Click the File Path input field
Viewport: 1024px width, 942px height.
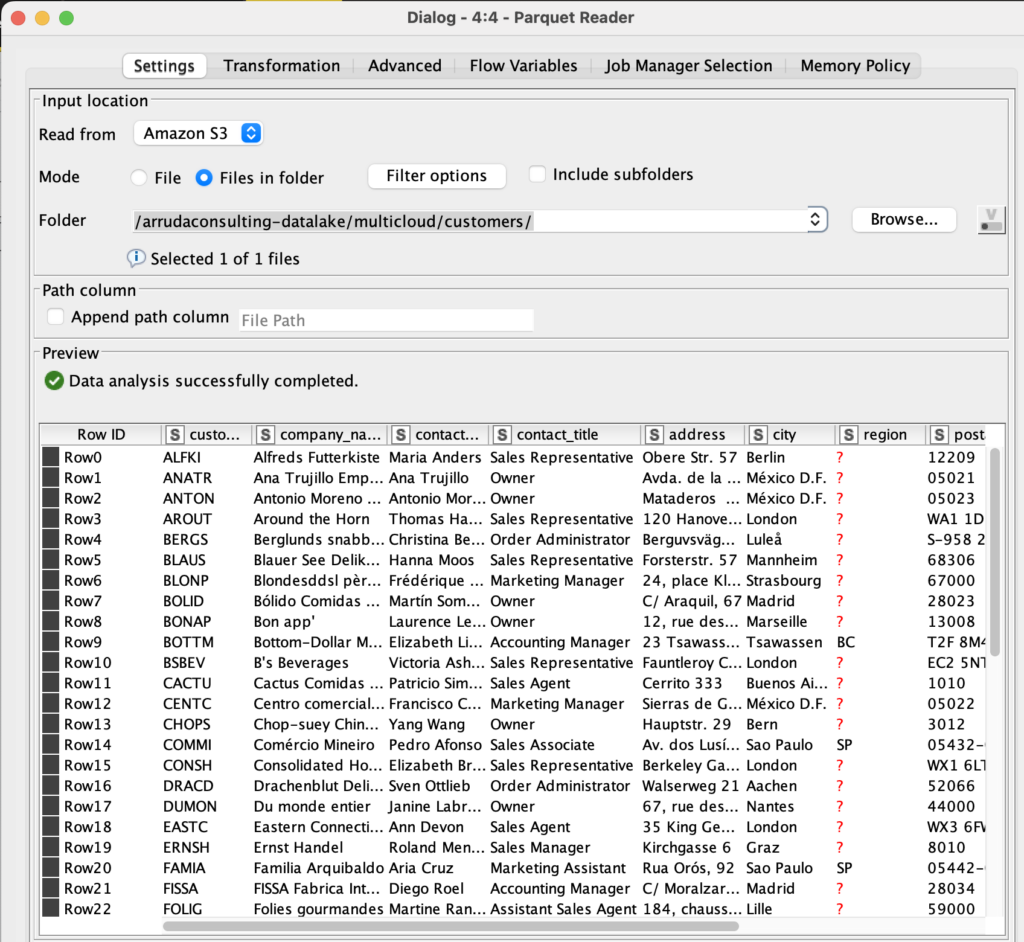click(386, 320)
